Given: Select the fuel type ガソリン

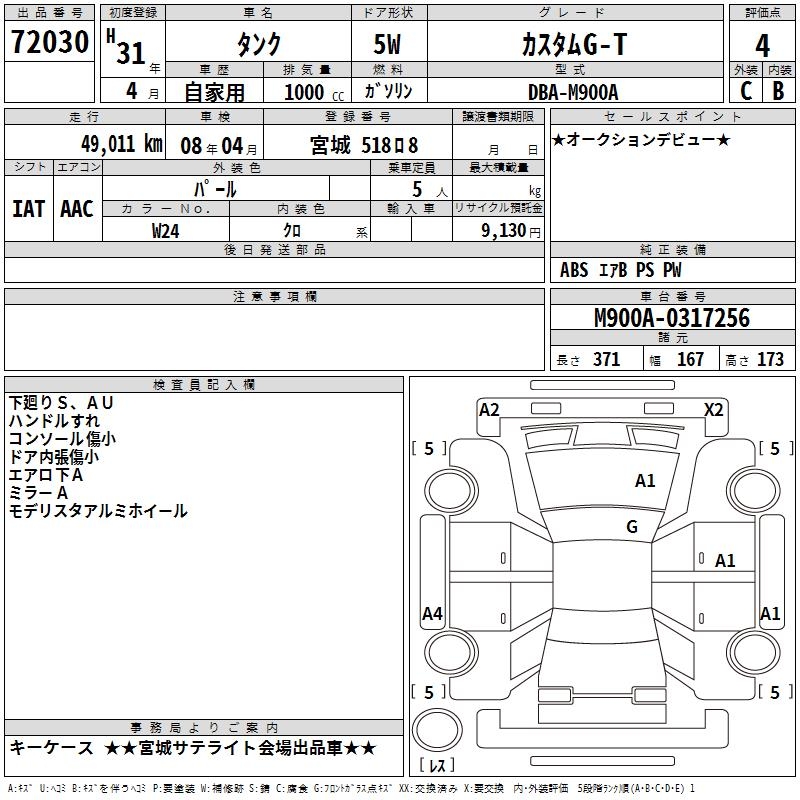Looking at the screenshot, I should (x=388, y=91).
